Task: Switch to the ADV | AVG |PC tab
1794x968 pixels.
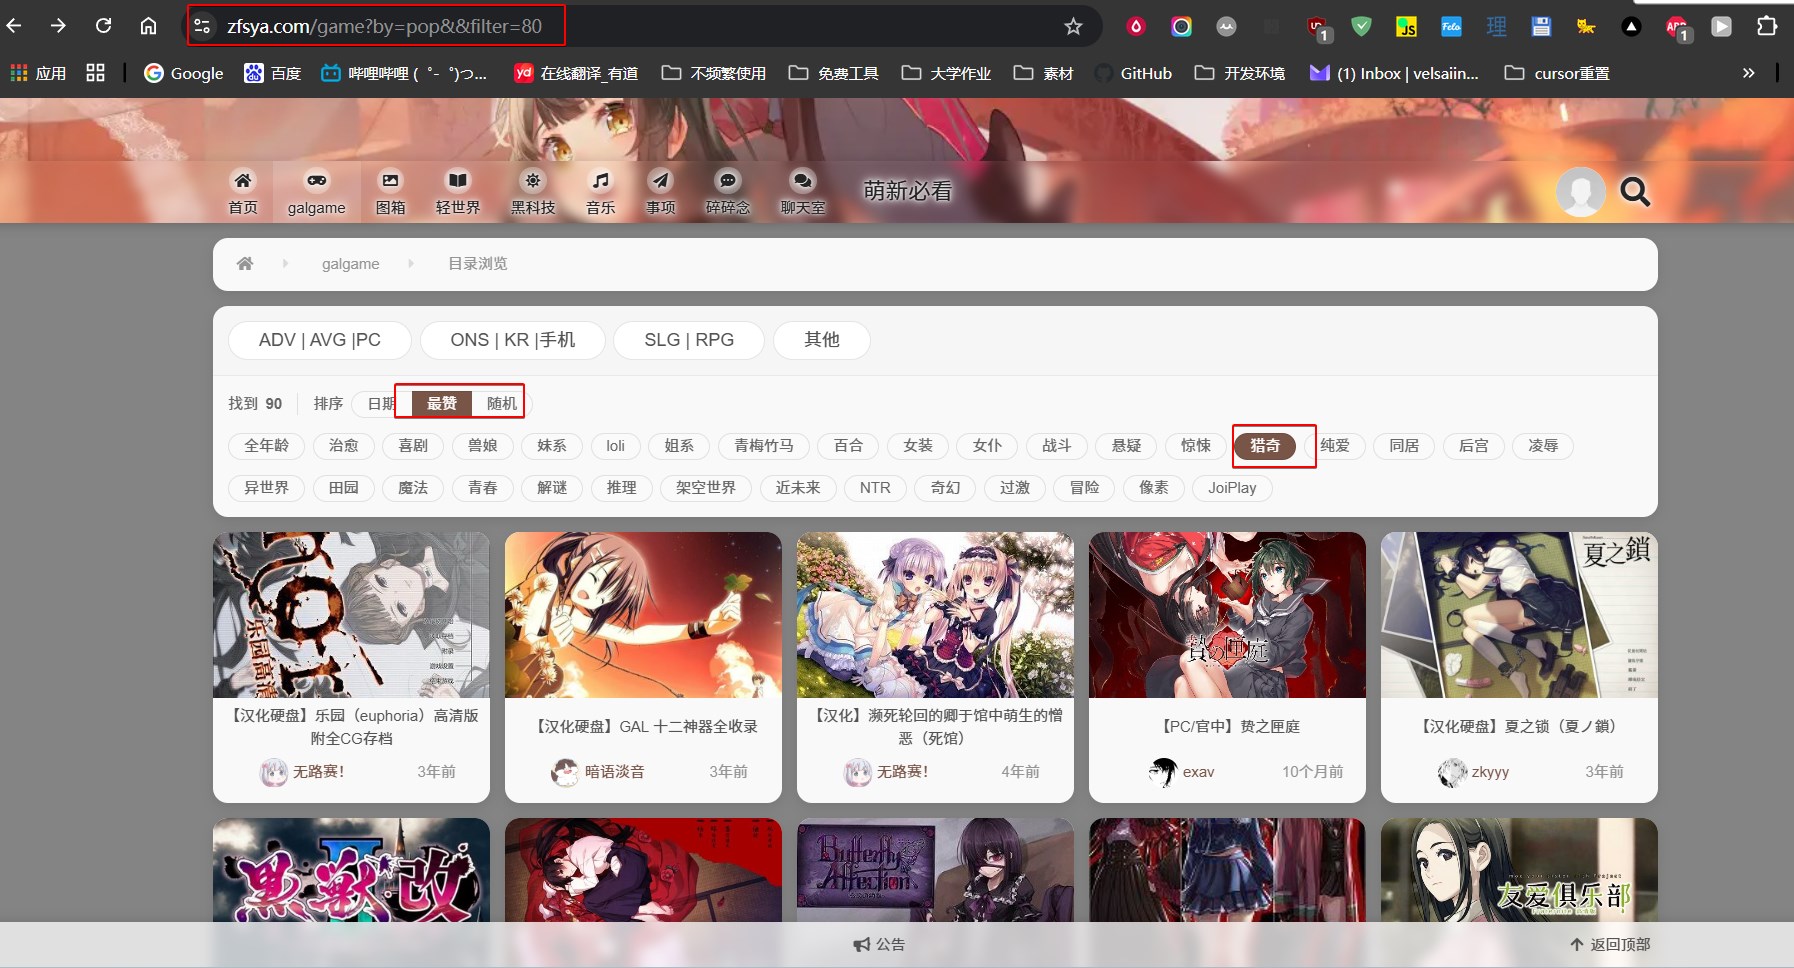Action: [320, 340]
